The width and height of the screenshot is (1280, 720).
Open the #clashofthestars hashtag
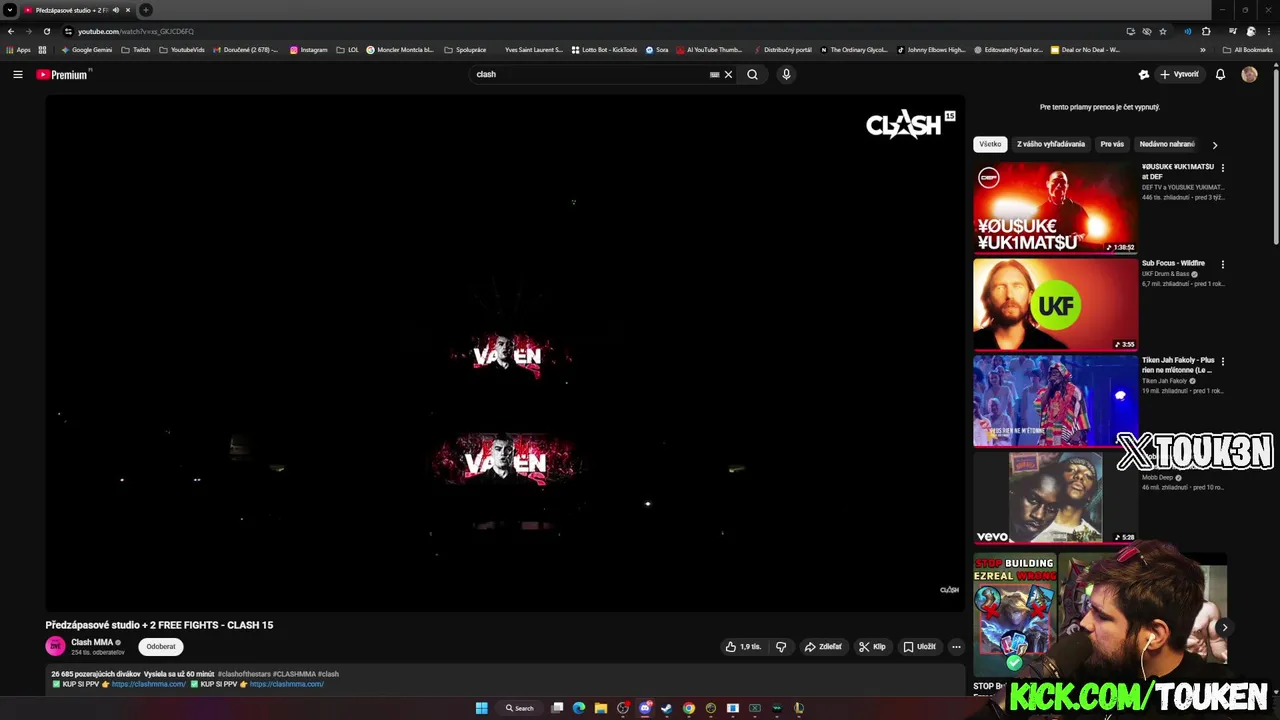point(244,674)
